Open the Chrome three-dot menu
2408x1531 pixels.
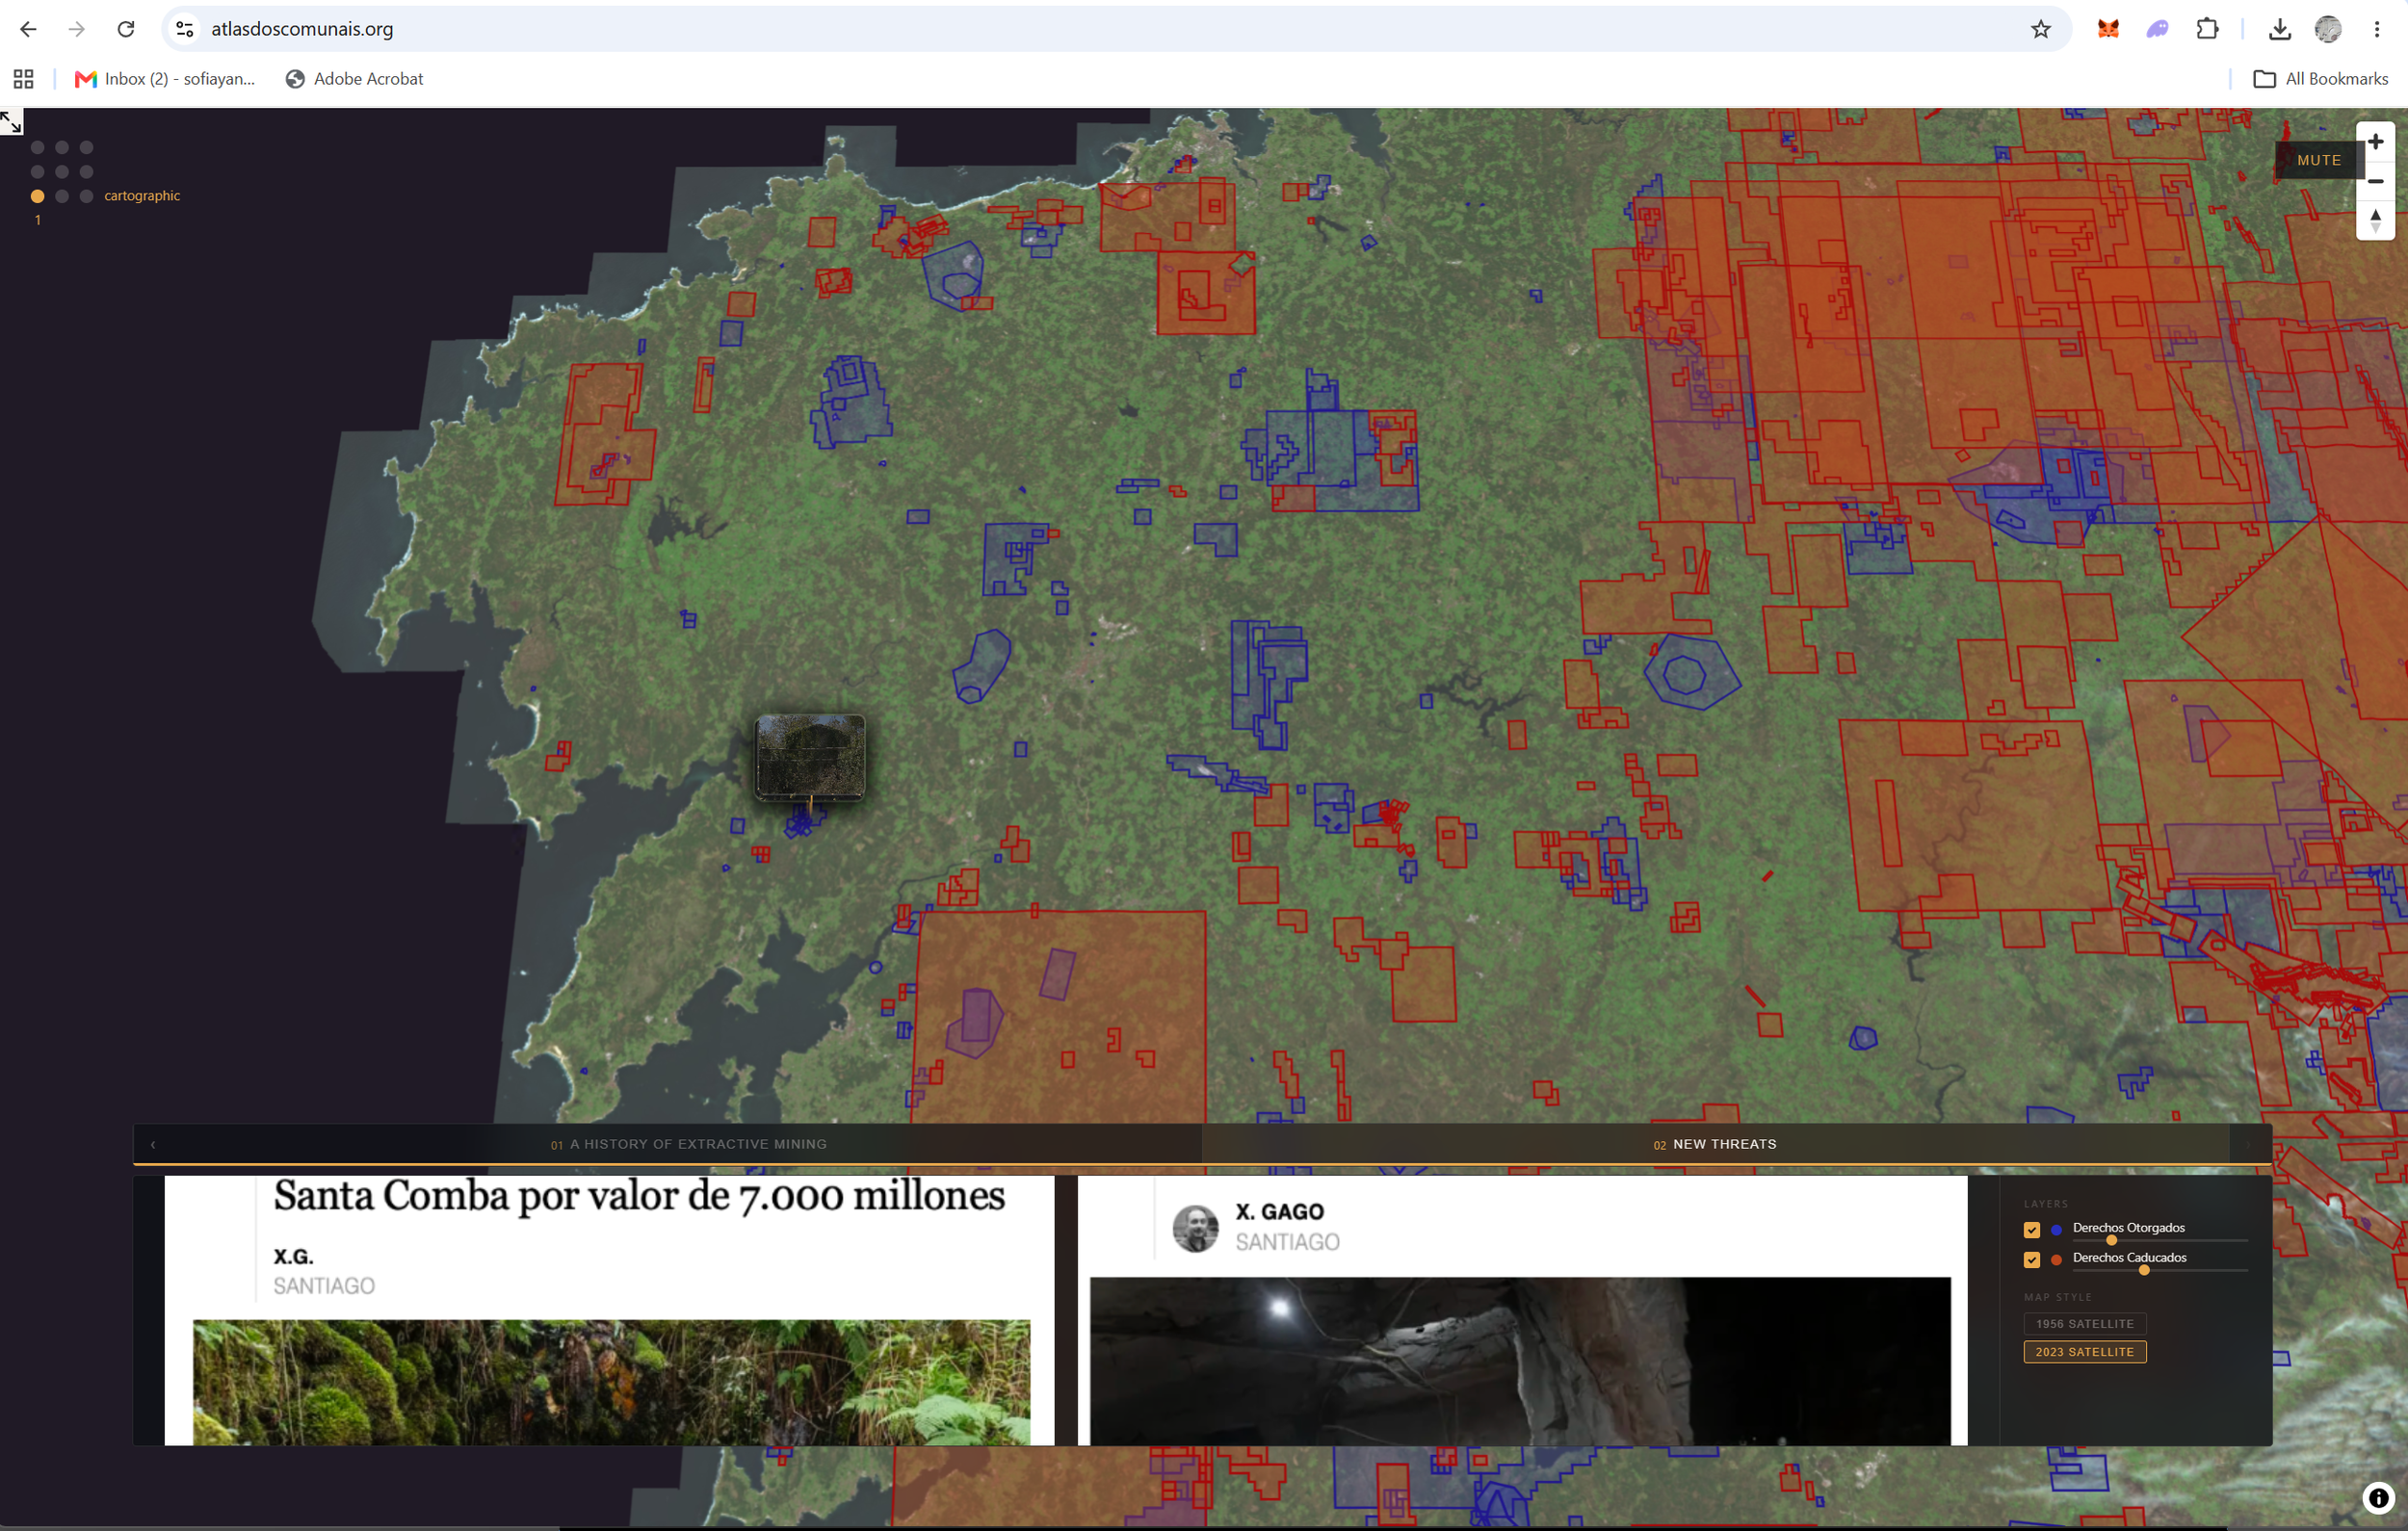(2377, 29)
